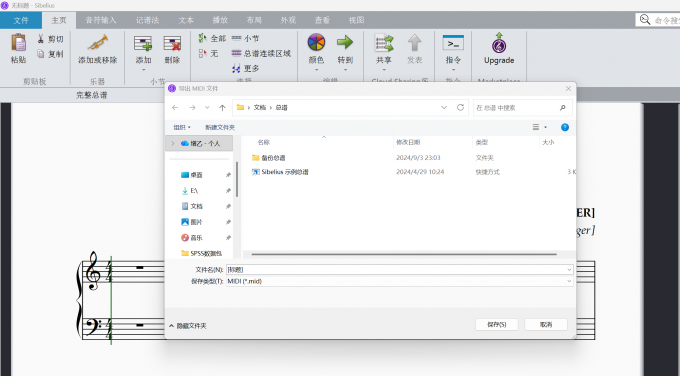The image size is (680, 376).
Task: Open the 添加 bars dropdown arrow
Action: tap(143, 70)
